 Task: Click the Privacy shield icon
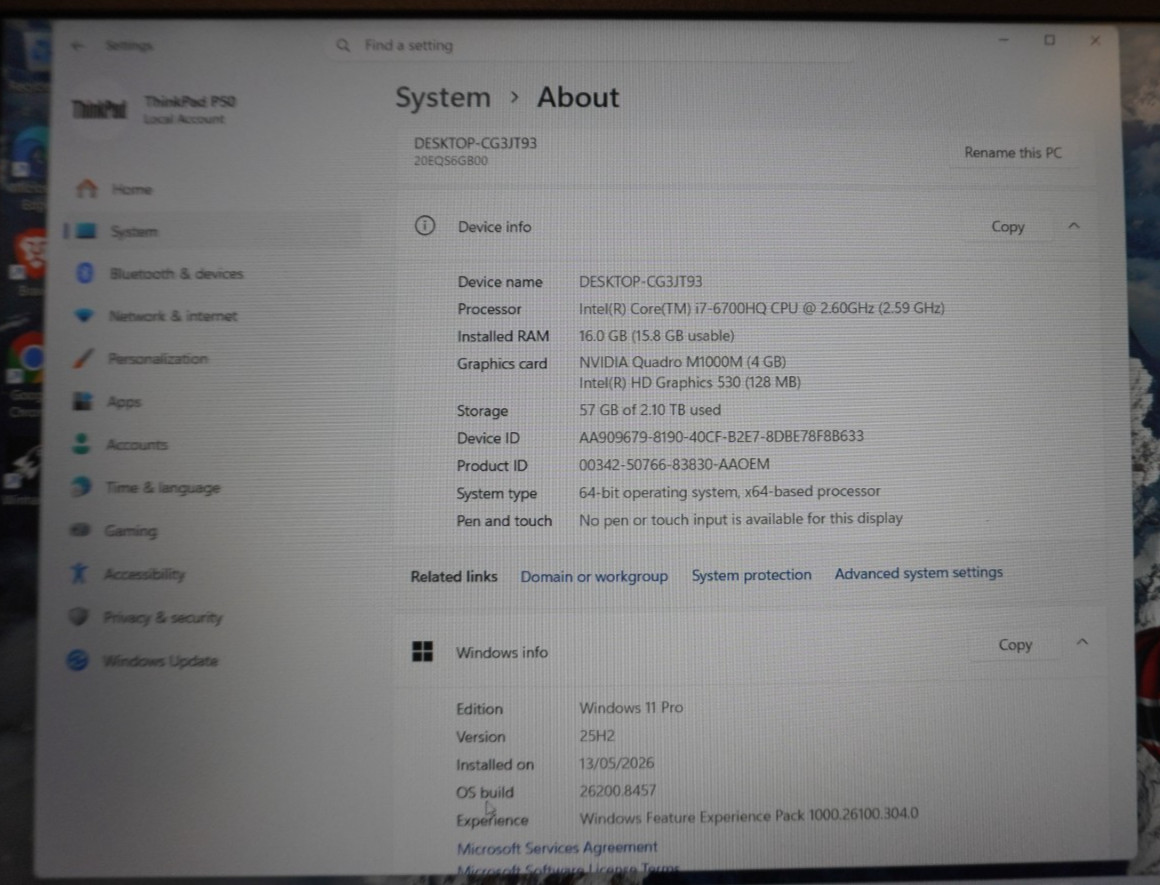tap(78, 616)
